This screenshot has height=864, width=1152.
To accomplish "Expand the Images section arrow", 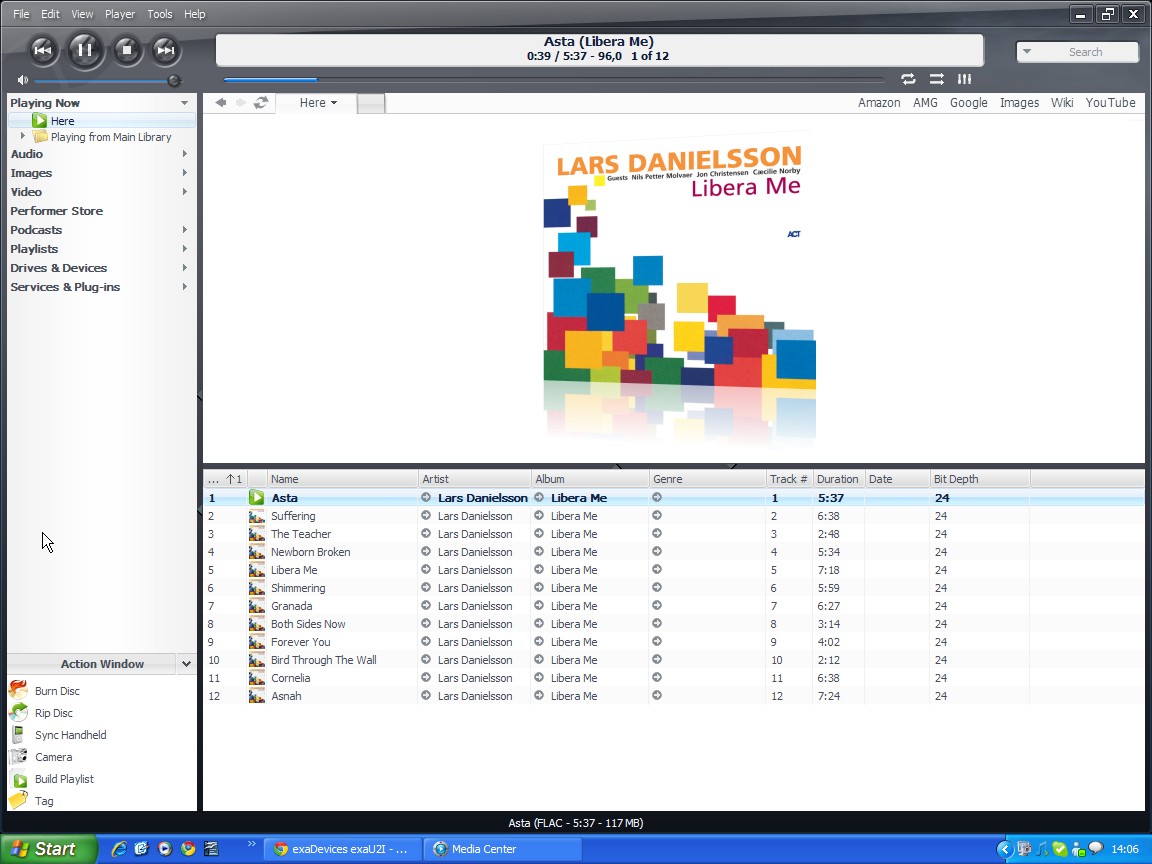I will (x=184, y=173).
